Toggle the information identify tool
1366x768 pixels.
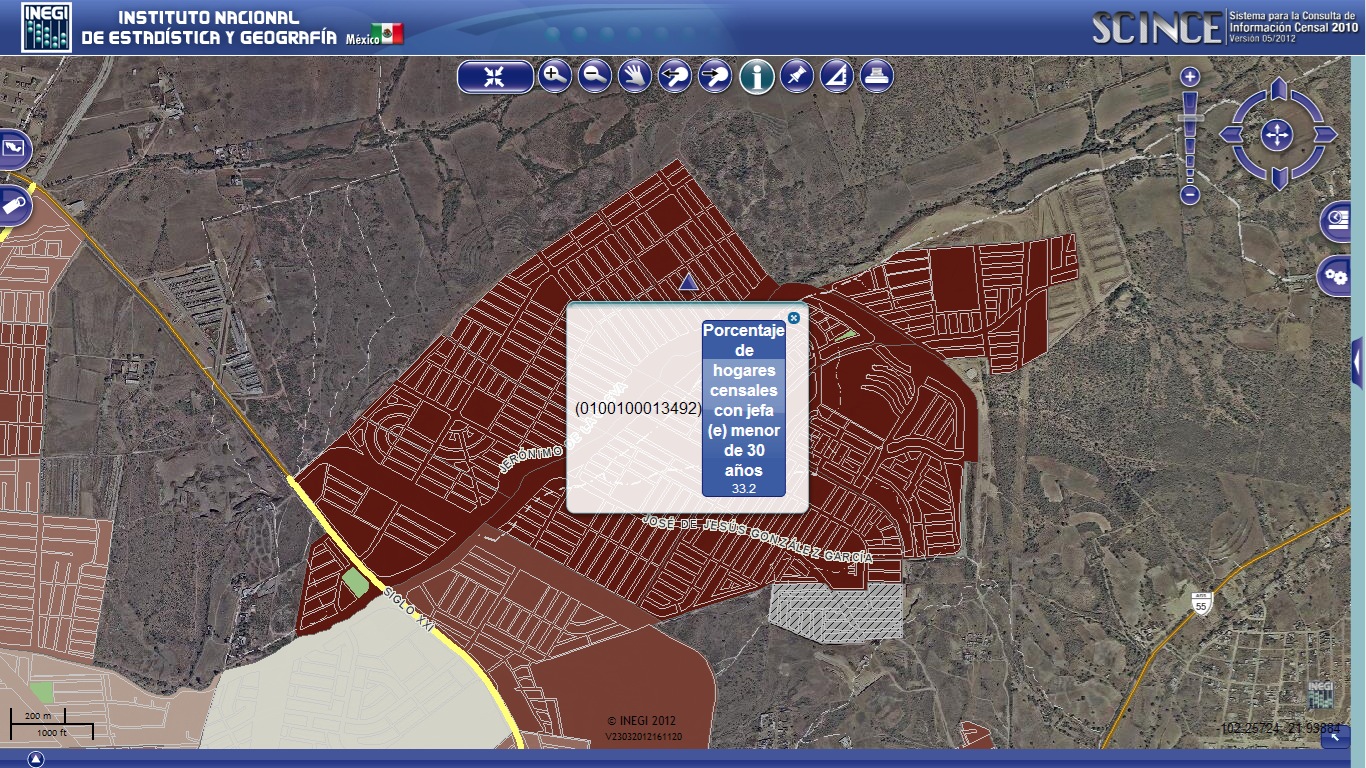click(757, 76)
